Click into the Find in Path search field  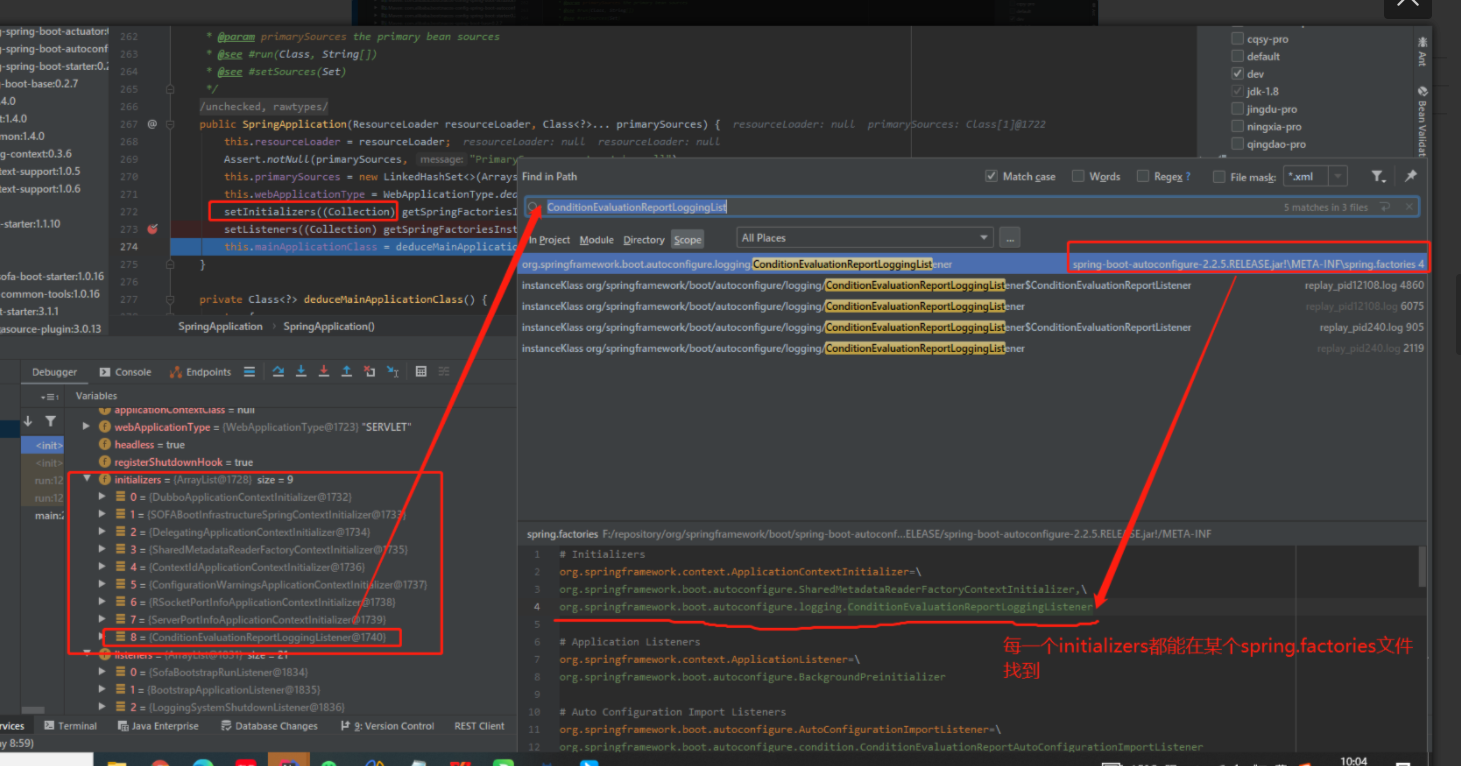[x=972, y=207]
